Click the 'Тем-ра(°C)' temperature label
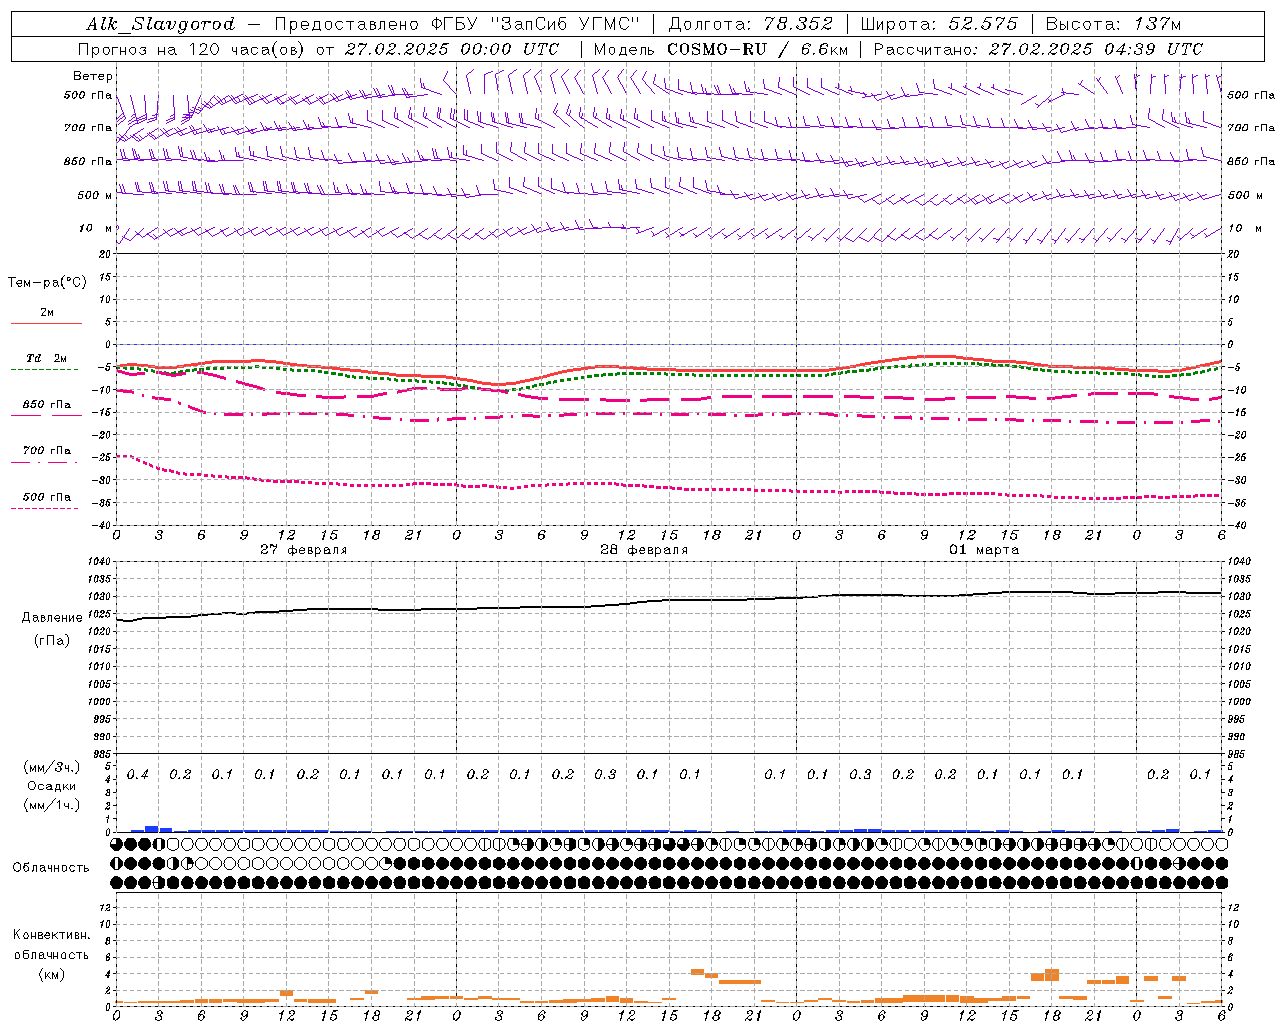The height and width of the screenshot is (1024, 1280). (47, 282)
